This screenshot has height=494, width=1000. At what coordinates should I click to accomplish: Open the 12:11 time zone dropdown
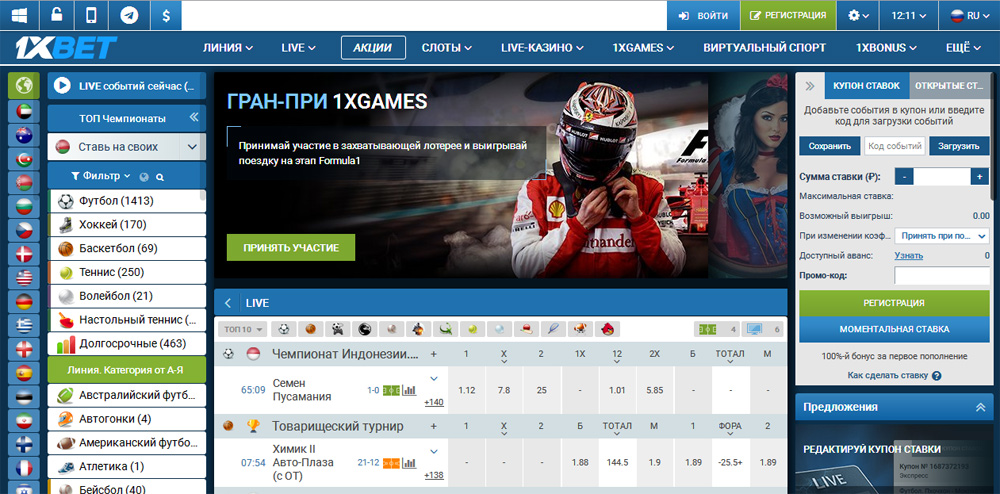tap(909, 15)
